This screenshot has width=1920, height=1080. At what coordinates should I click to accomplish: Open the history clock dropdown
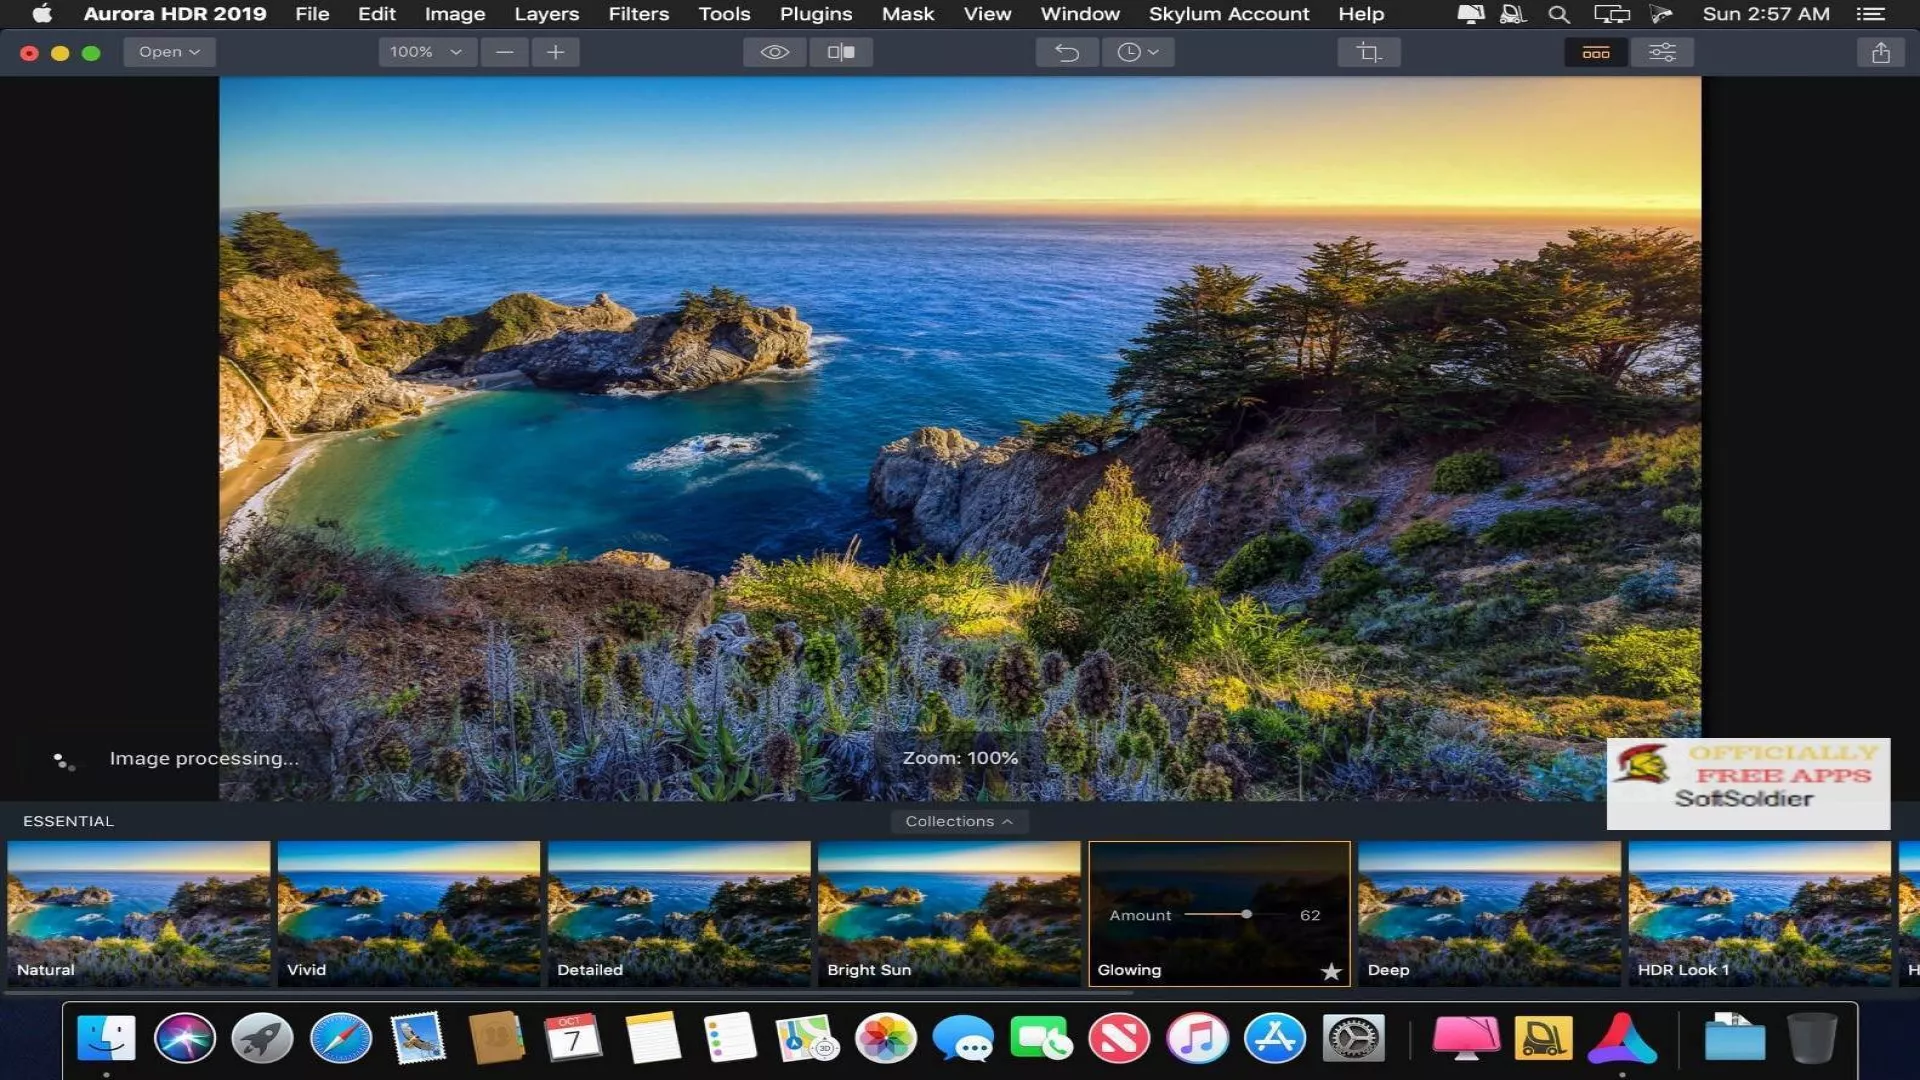(1137, 52)
